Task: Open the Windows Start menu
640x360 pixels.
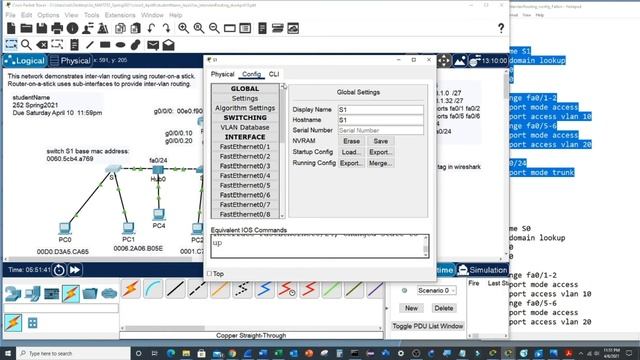Action: point(8,353)
